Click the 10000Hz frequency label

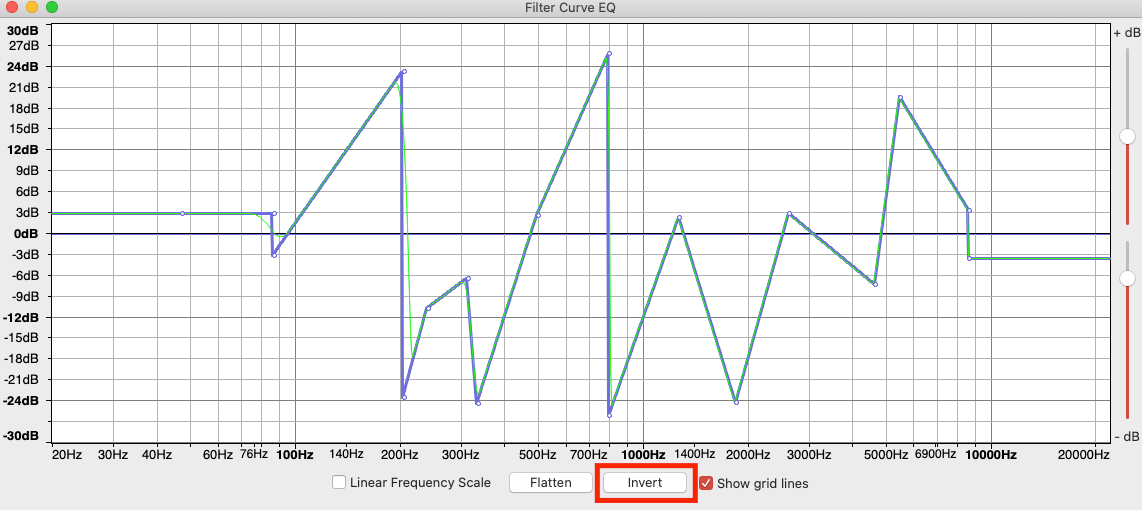coord(991,455)
